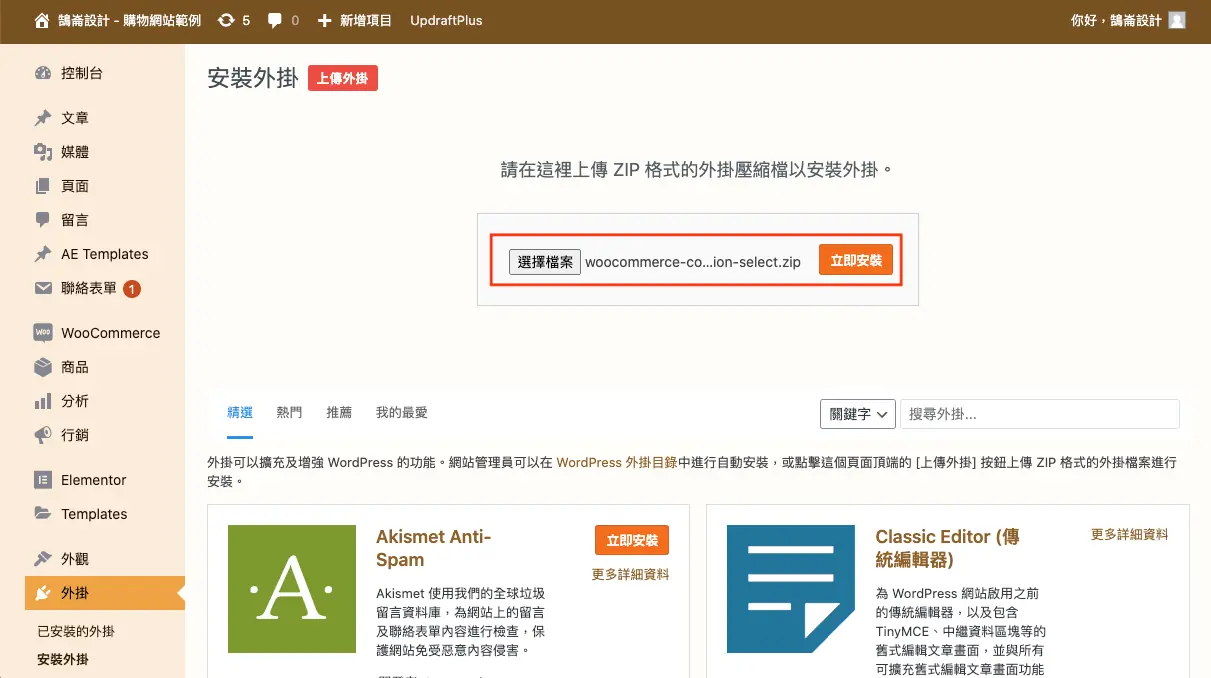The image size is (1211, 678).
Task: Click the 媒體 media icon
Action: pos(42,152)
